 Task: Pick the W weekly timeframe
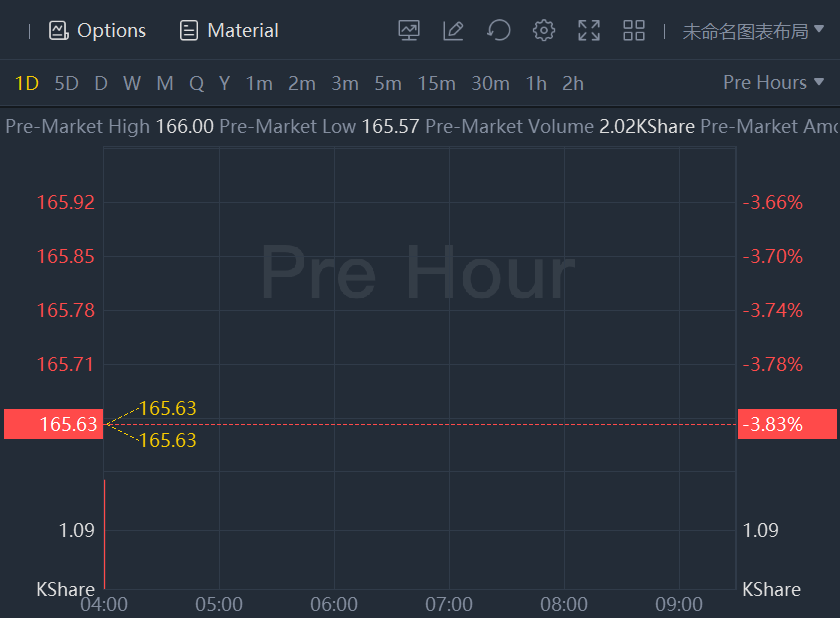tap(132, 83)
